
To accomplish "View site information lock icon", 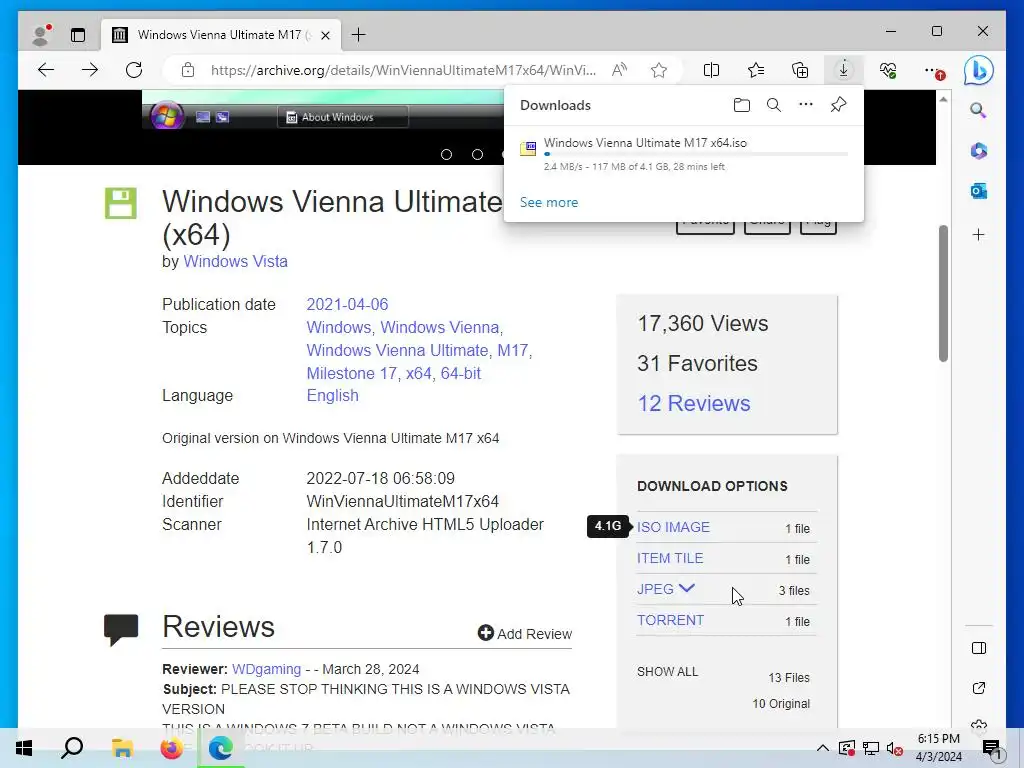I will [188, 70].
